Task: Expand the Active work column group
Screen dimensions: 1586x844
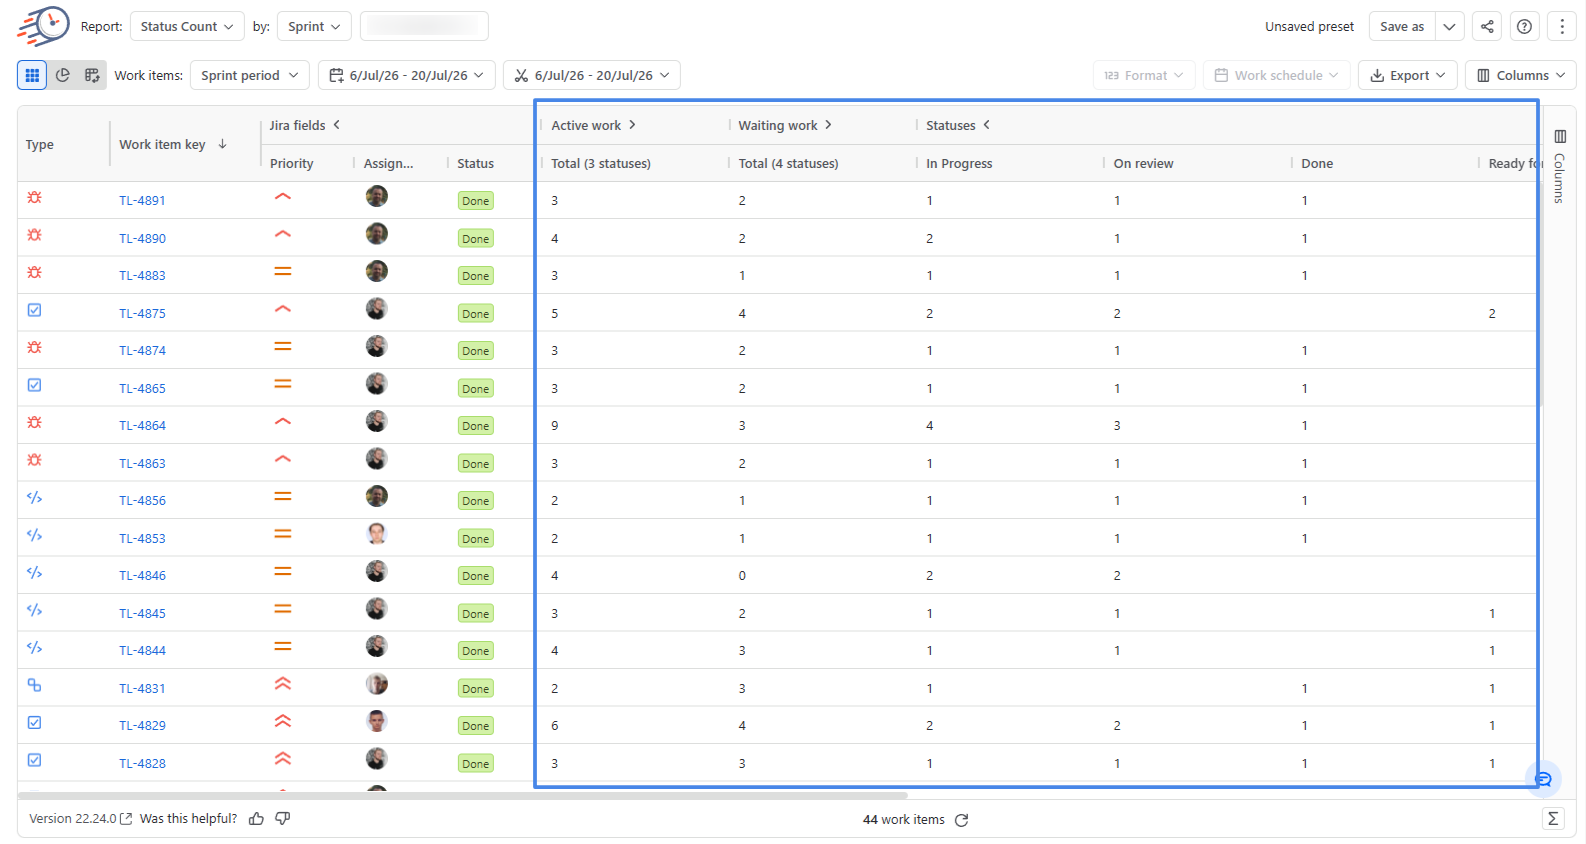Action: pos(632,125)
